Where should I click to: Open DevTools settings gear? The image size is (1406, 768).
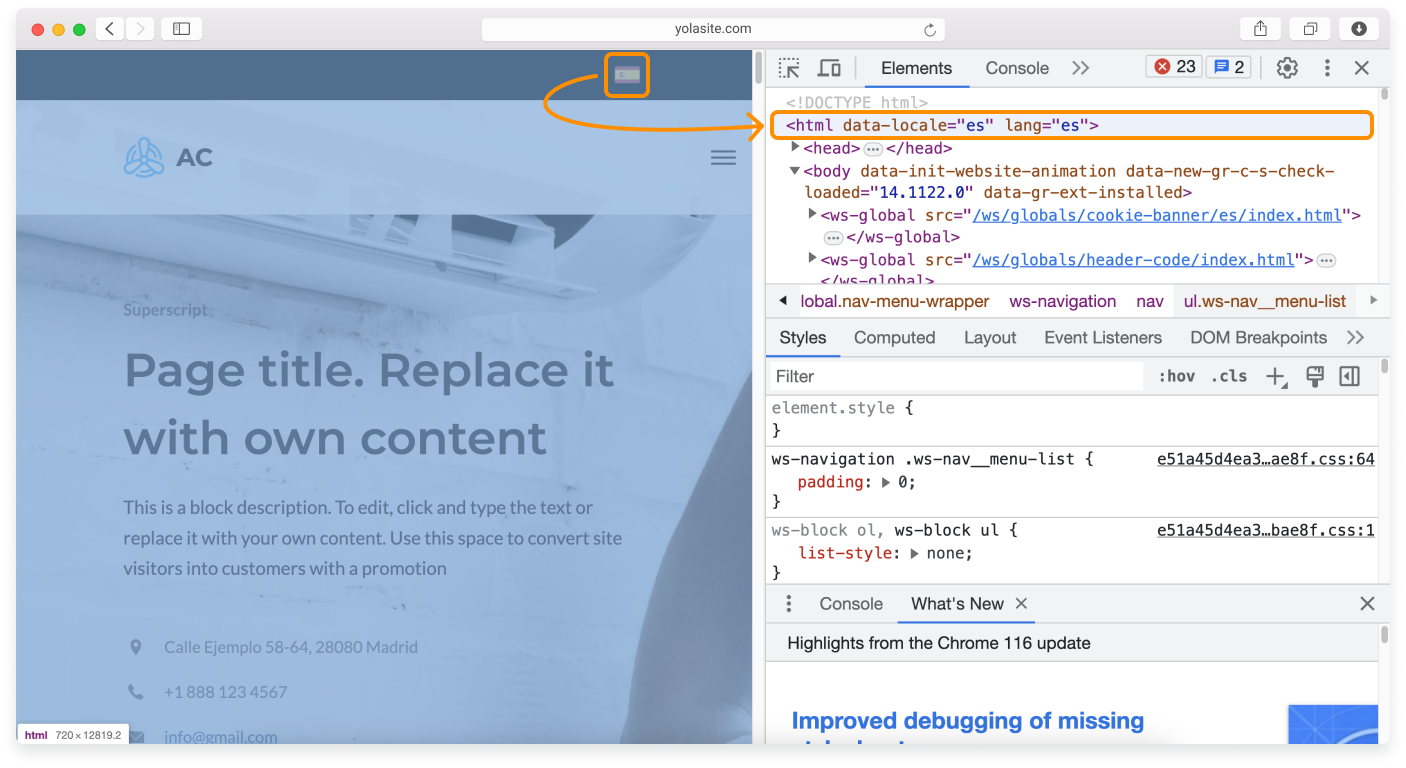click(1287, 68)
